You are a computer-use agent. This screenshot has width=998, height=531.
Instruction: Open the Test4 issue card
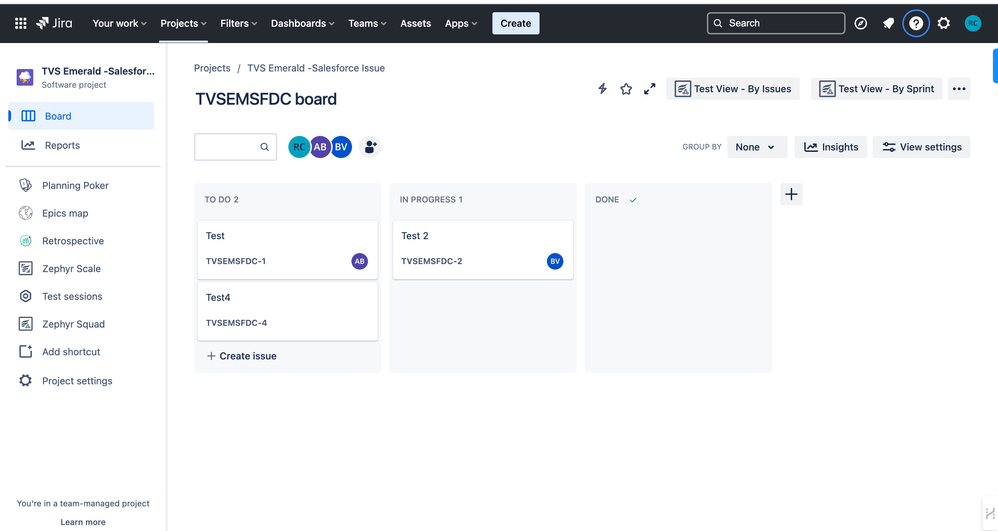pos(288,311)
